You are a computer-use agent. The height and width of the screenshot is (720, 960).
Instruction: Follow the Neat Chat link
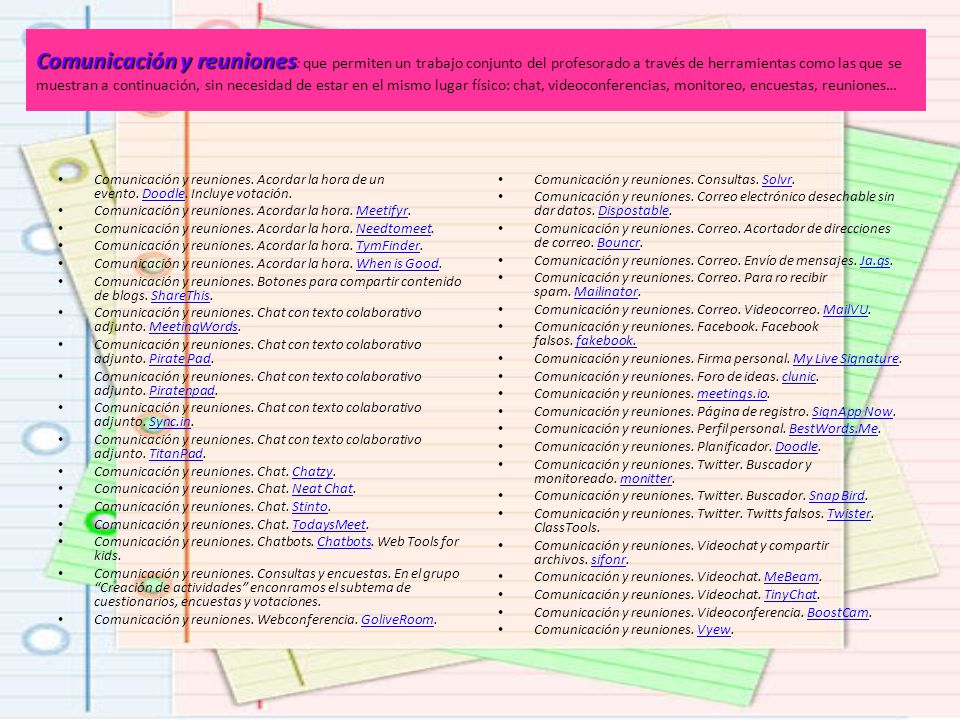click(x=323, y=489)
